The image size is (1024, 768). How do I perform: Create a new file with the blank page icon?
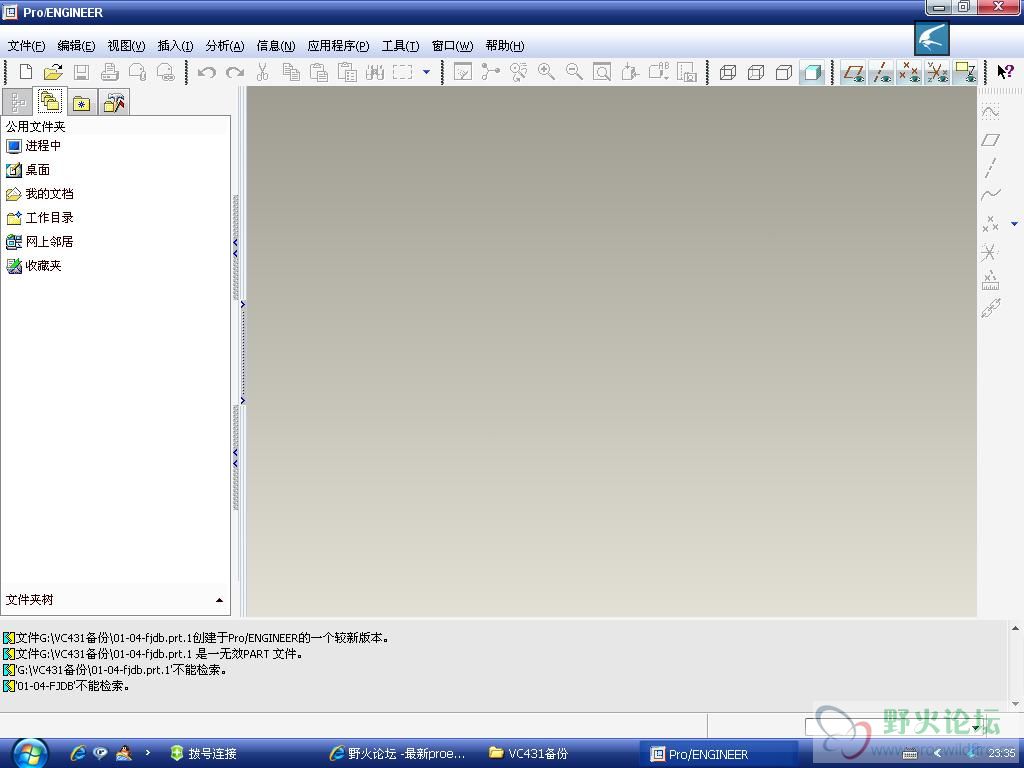(x=25, y=72)
